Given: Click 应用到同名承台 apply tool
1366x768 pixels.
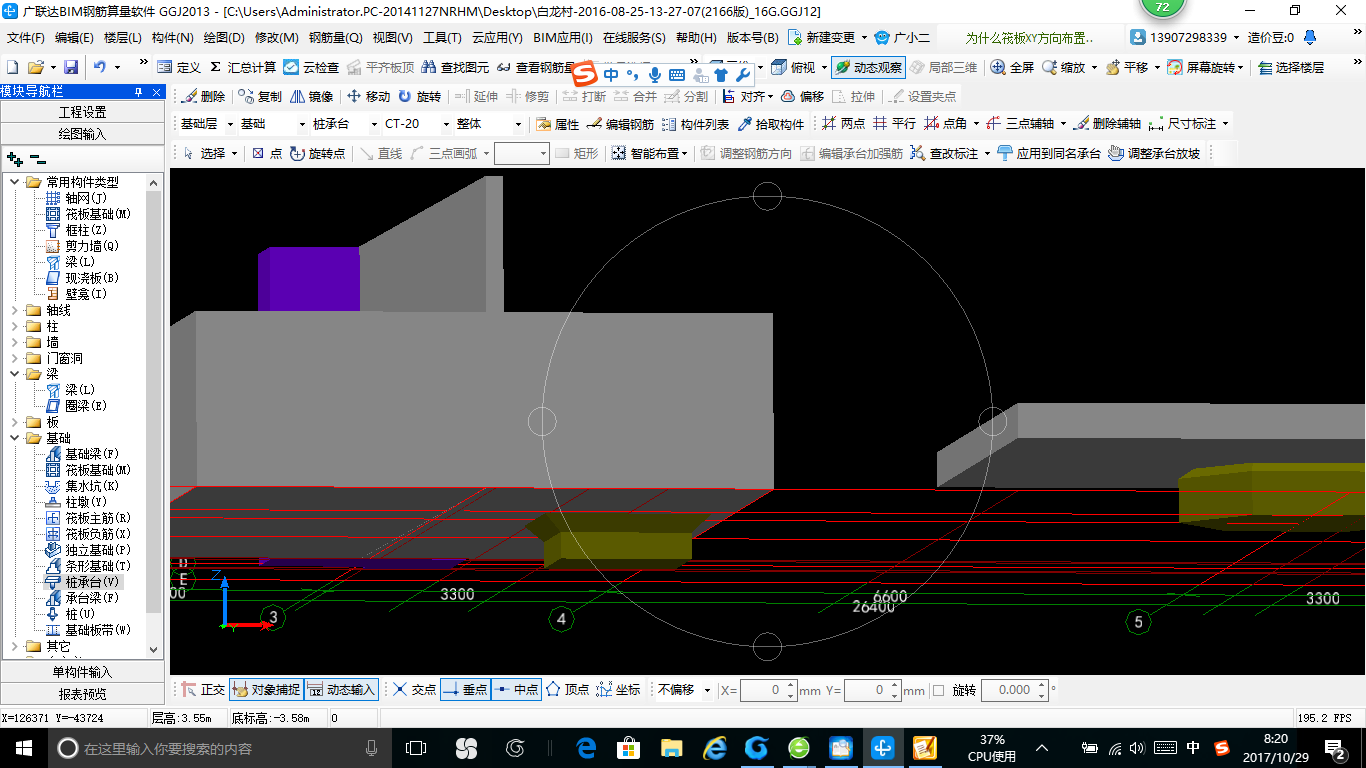Looking at the screenshot, I should [x=1049, y=153].
